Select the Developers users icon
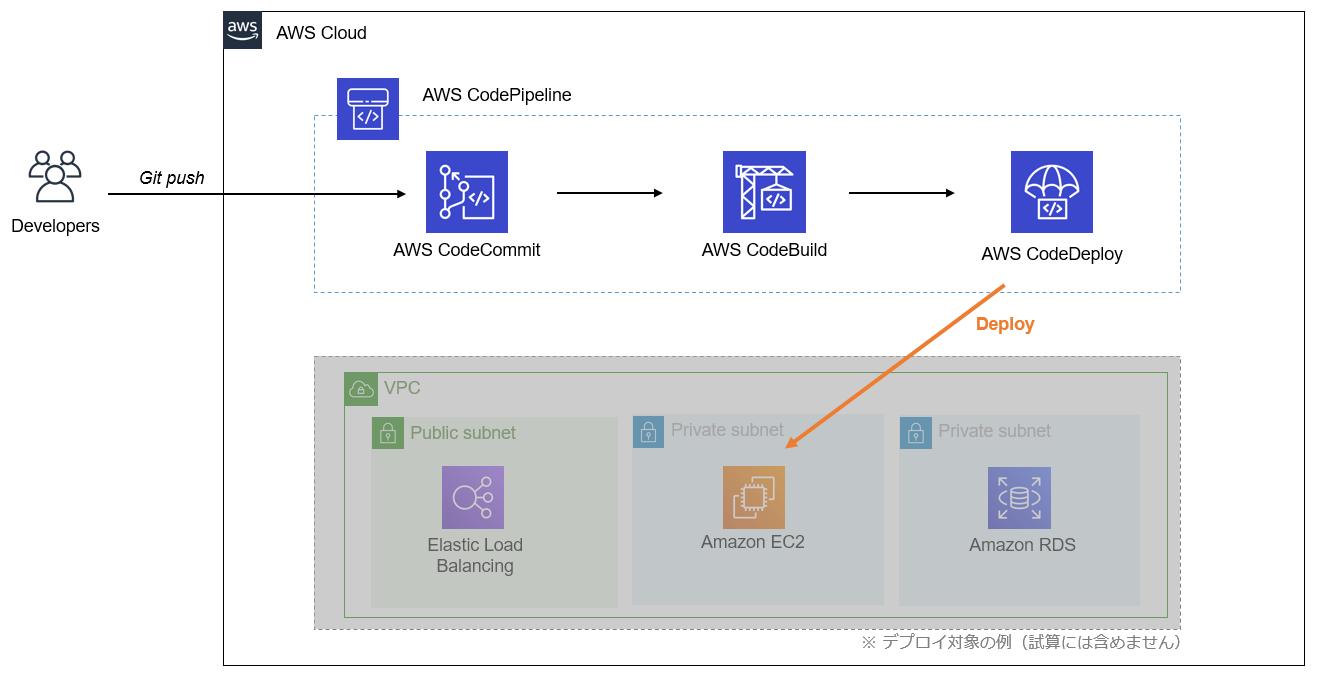The width and height of the screenshot is (1318, 679). click(x=55, y=177)
